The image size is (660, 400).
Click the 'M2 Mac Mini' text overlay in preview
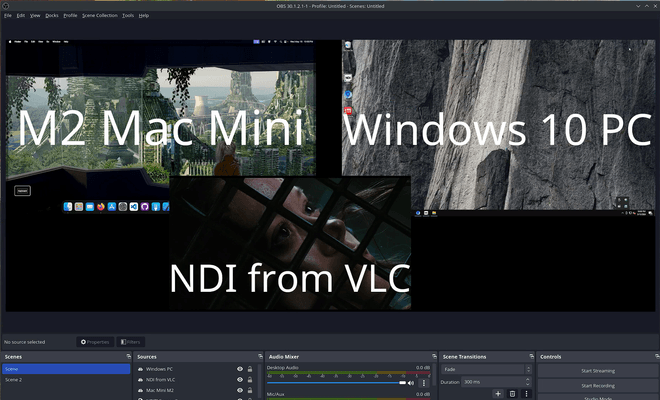(161, 128)
